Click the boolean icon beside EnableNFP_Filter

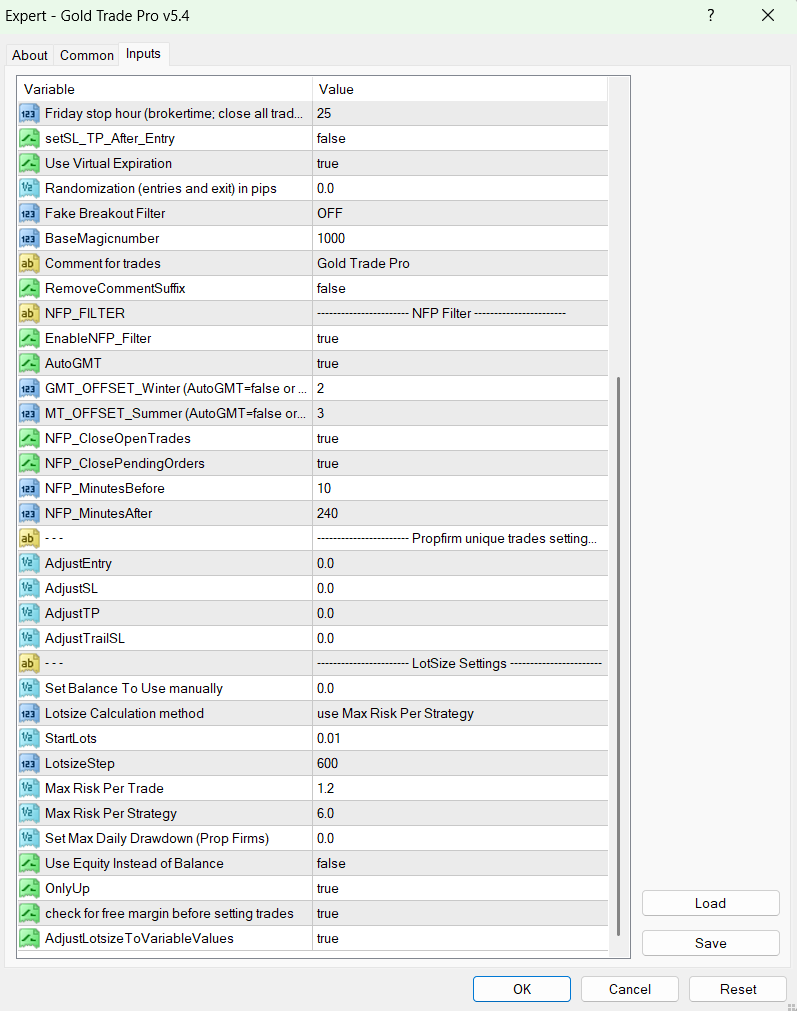click(x=29, y=338)
